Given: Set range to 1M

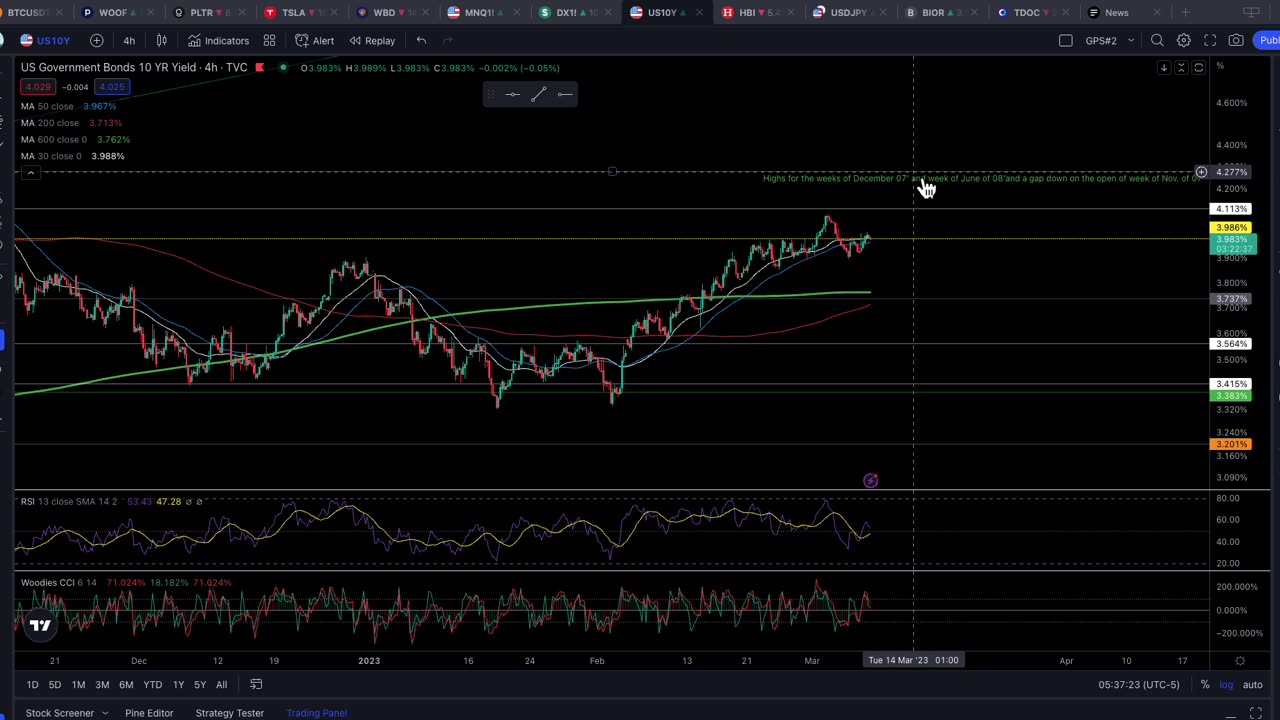Looking at the screenshot, I should pyautogui.click(x=78, y=685).
